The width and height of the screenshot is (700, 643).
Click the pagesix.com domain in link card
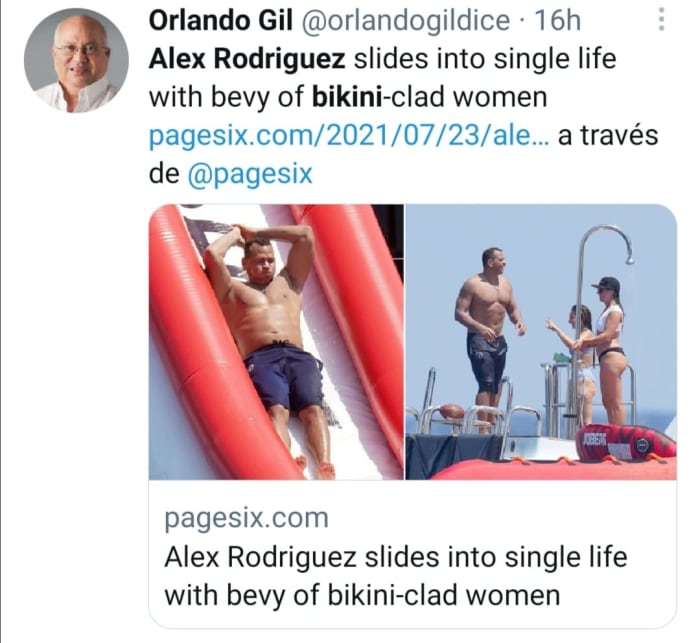point(245,518)
